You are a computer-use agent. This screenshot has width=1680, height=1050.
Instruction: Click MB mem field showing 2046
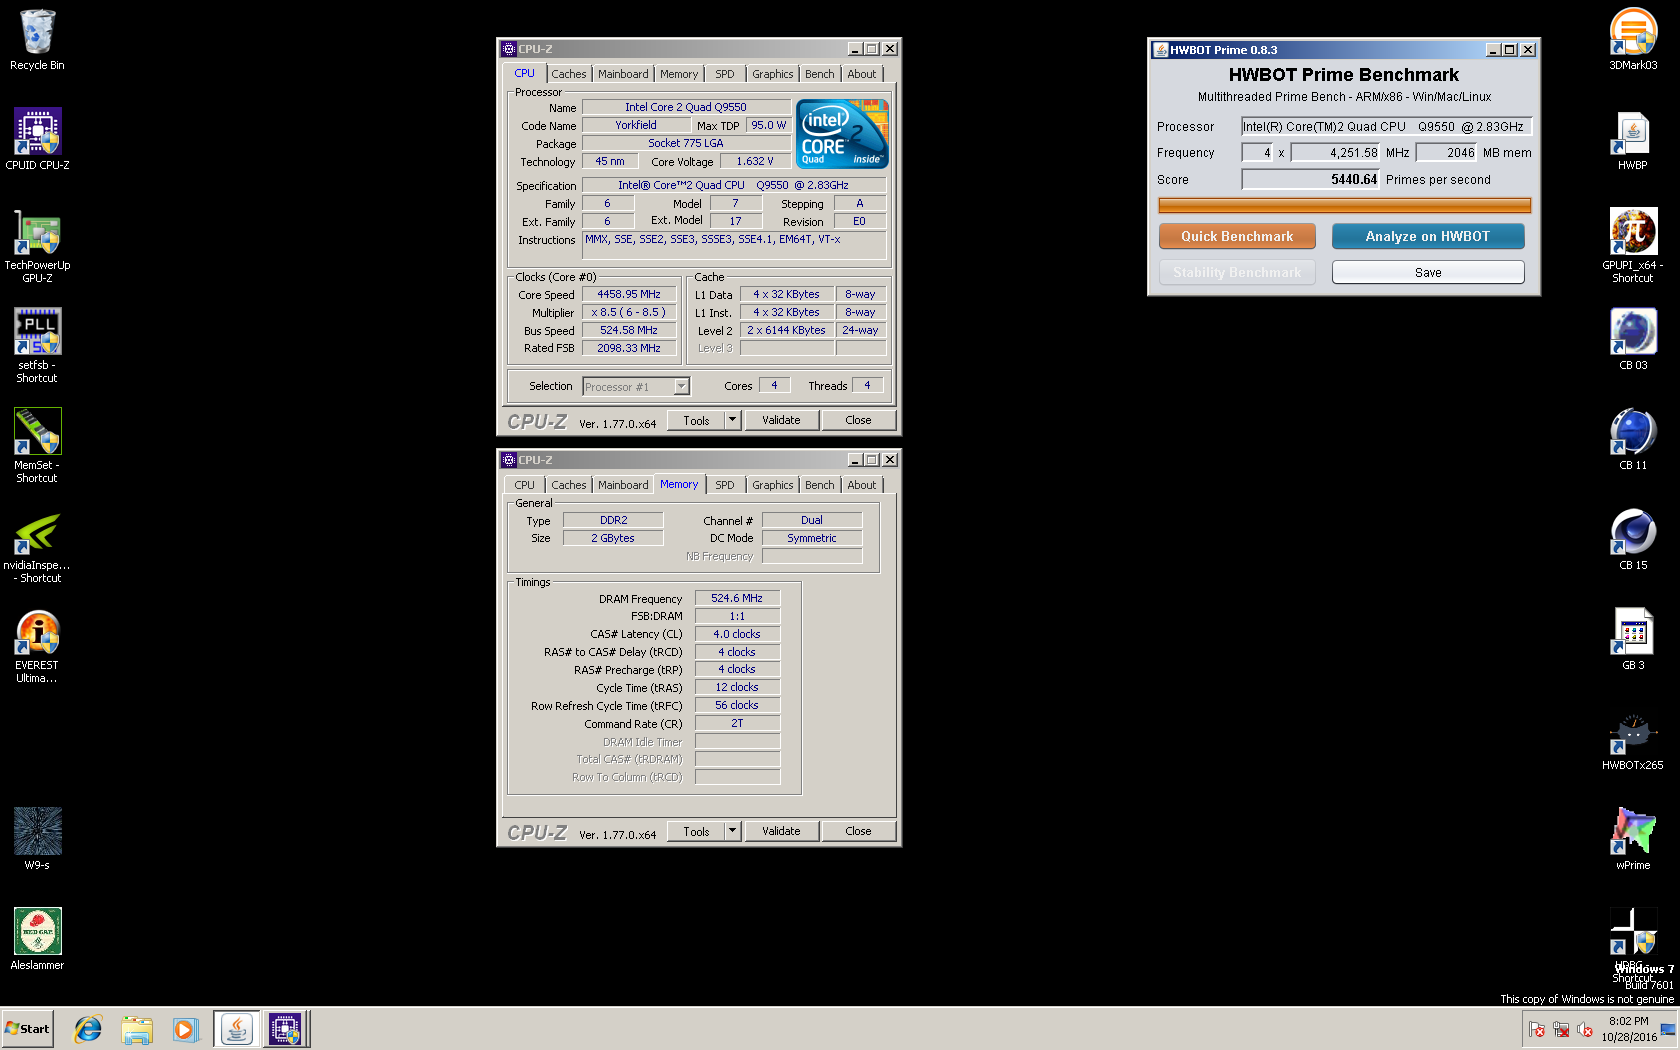[x=1446, y=153]
